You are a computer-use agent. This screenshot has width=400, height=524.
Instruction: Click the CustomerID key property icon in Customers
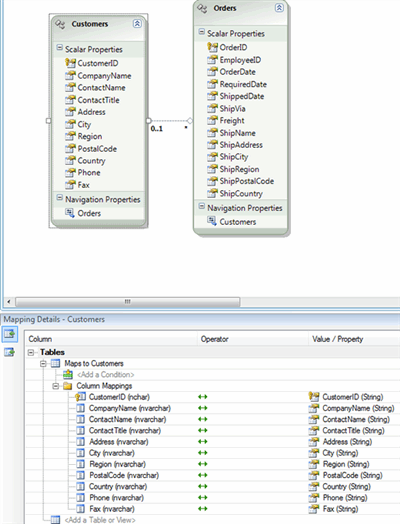(70, 63)
